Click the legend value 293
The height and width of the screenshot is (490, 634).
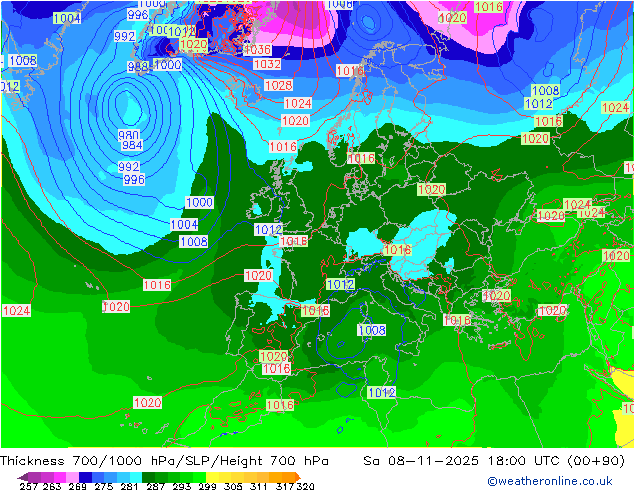coord(181,486)
